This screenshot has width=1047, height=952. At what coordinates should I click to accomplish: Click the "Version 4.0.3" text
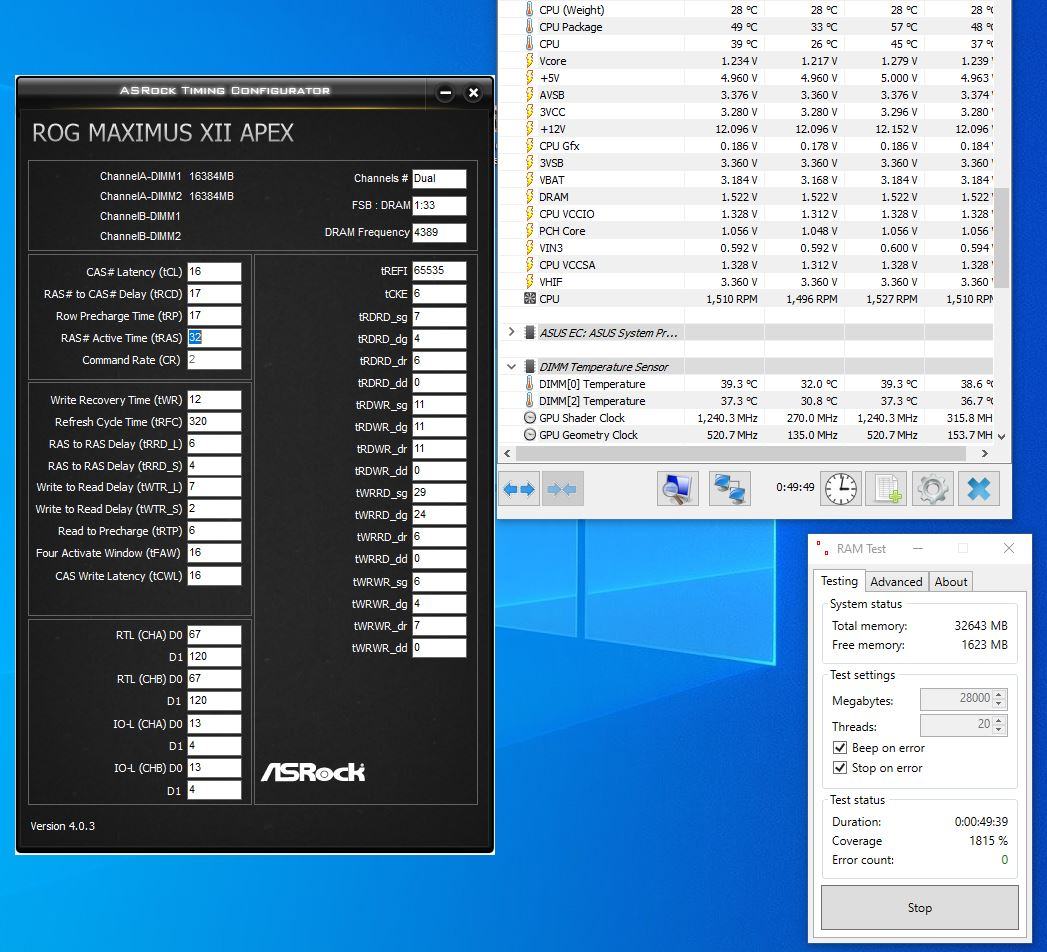(63, 826)
